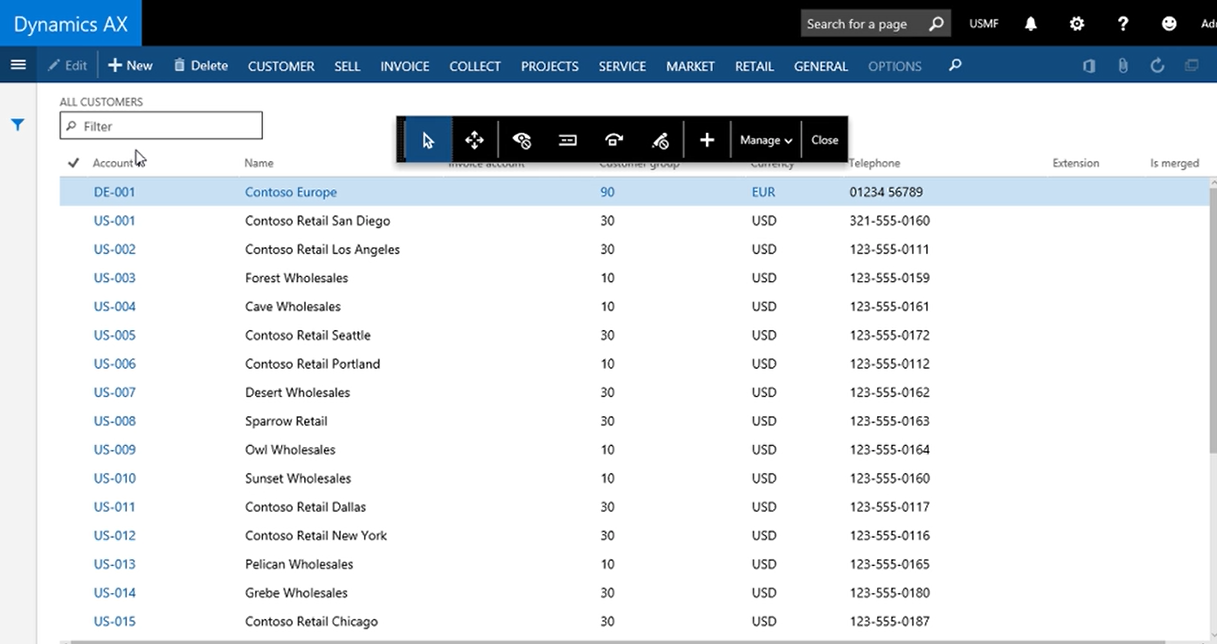Open customer account US-003 link
Viewport: 1217px width, 644px height.
tap(115, 278)
